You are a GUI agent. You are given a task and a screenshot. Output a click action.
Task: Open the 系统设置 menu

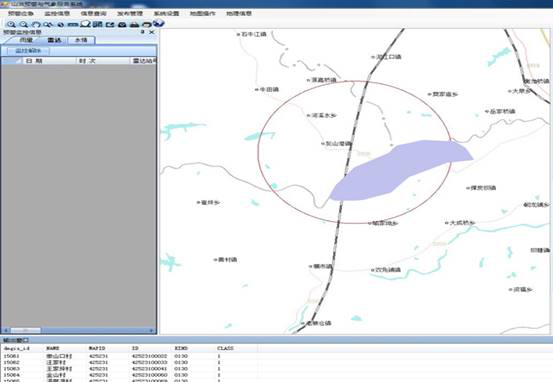tap(166, 13)
